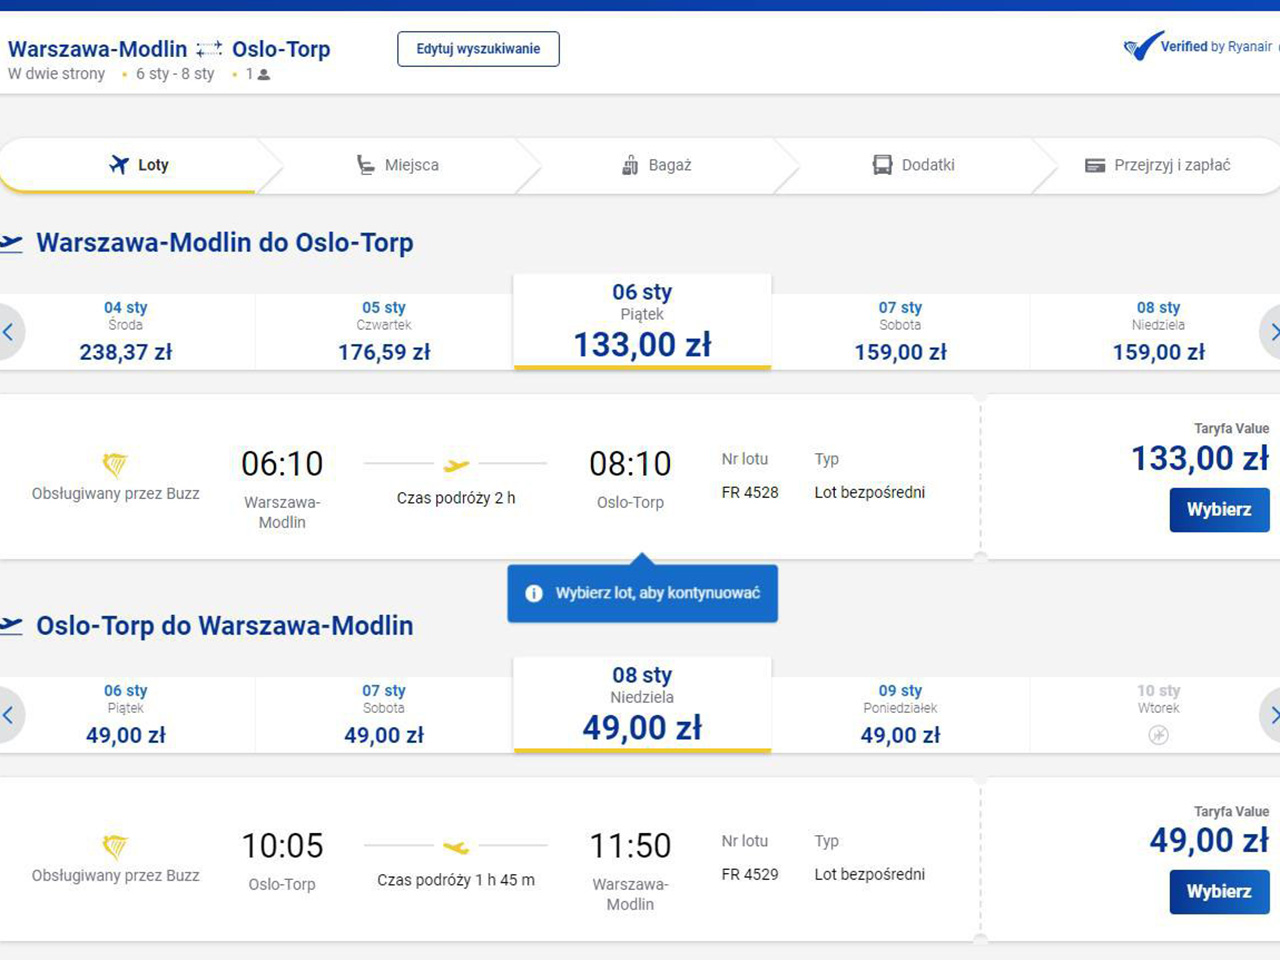Click the Edytuj wyszukiwanie button

(x=478, y=49)
